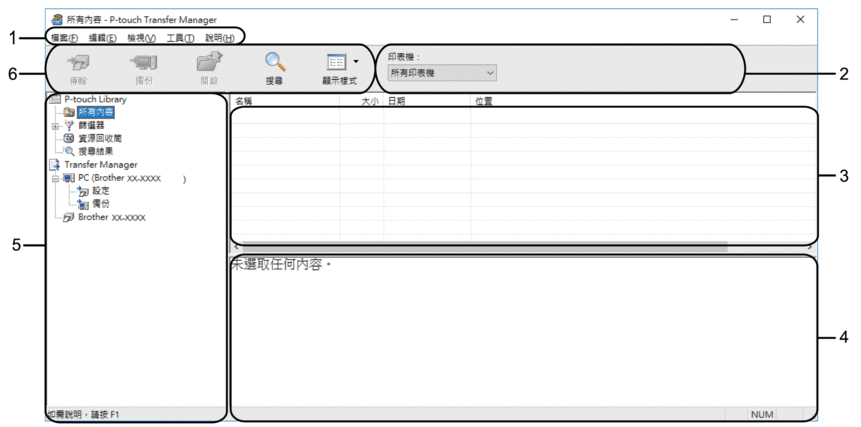Click the 搜尋 magnifier search icon
The height and width of the screenshot is (427, 861).
[x=275, y=63]
